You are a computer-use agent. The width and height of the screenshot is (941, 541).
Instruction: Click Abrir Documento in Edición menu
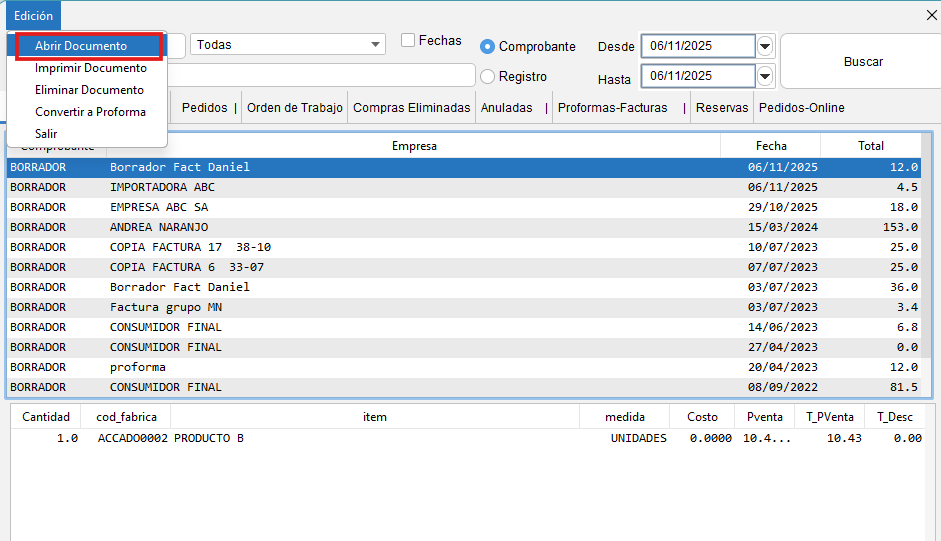81,46
